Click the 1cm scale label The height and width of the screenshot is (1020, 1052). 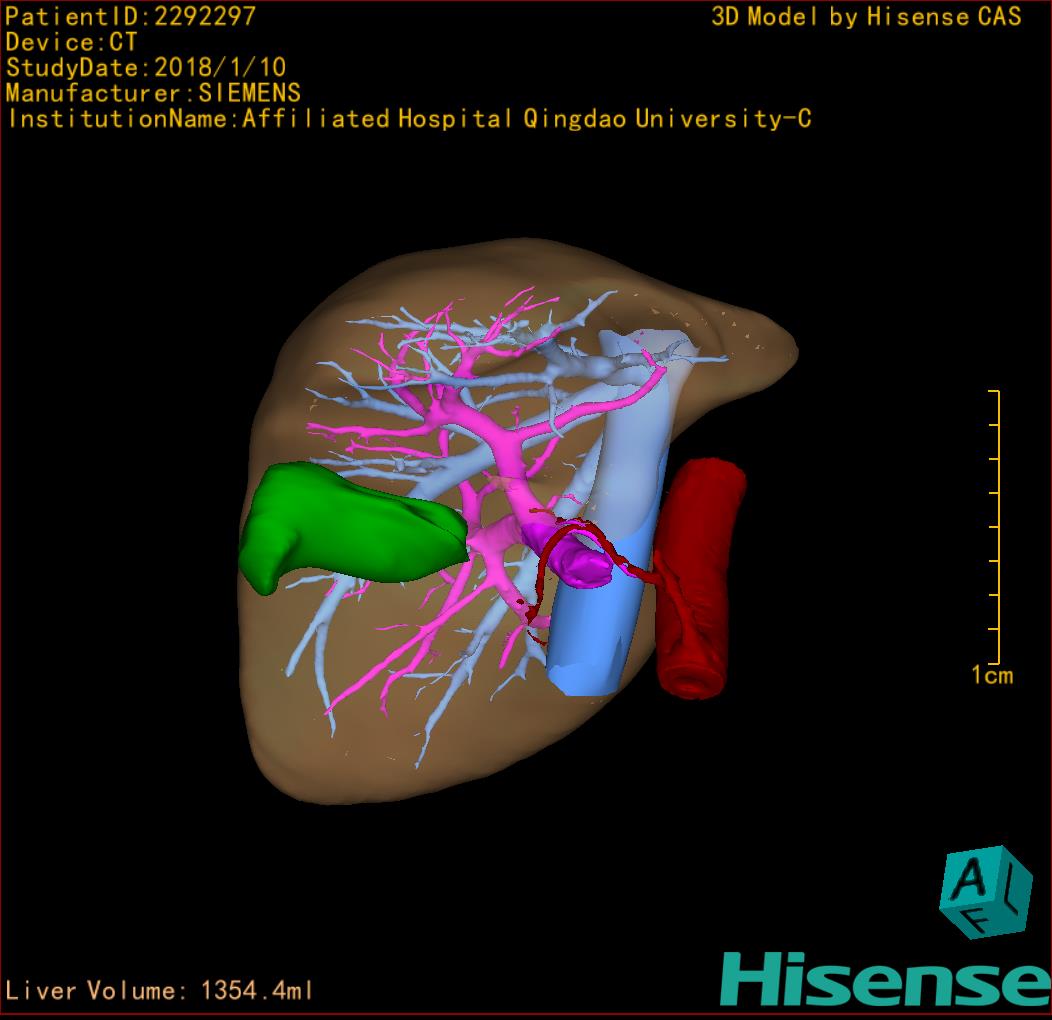click(992, 675)
